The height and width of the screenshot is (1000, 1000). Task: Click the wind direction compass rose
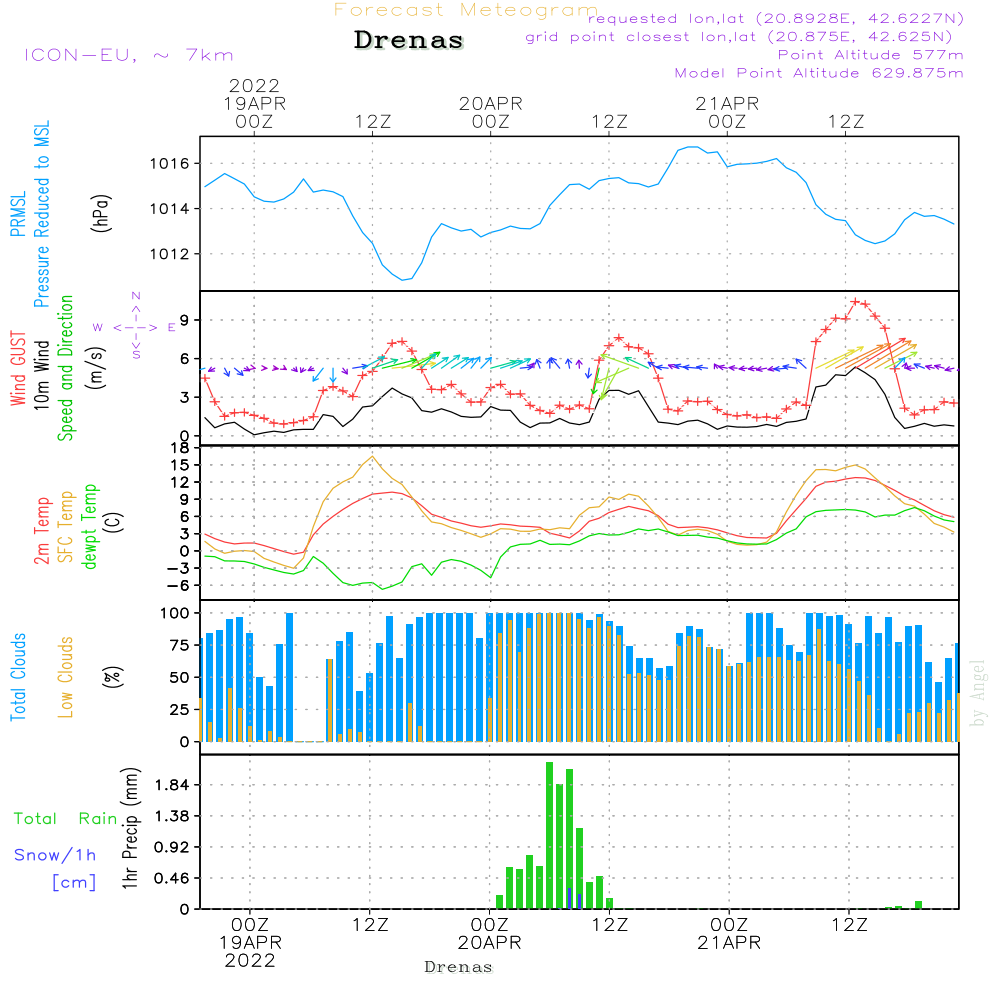136,326
